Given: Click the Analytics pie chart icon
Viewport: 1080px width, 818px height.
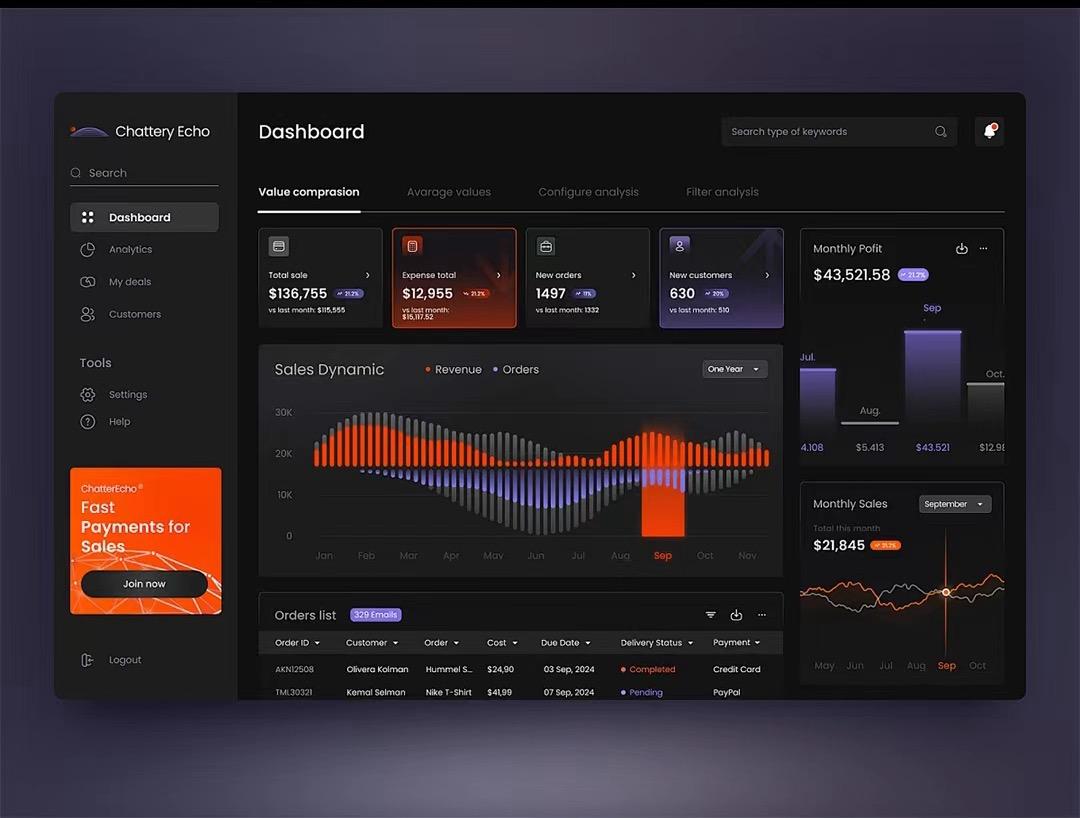Looking at the screenshot, I should click(x=87, y=249).
